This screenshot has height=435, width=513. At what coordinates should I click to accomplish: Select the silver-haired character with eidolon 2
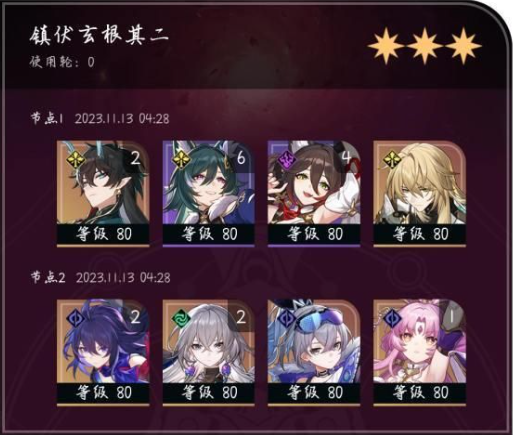click(x=209, y=353)
